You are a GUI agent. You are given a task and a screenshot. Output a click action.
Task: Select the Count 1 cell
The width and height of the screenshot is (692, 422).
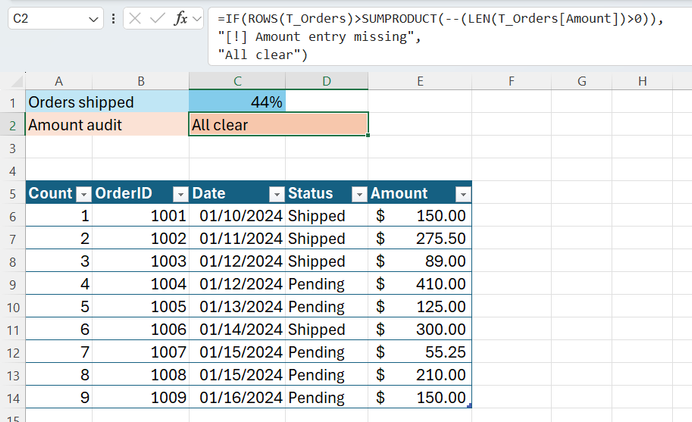[x=59, y=216]
